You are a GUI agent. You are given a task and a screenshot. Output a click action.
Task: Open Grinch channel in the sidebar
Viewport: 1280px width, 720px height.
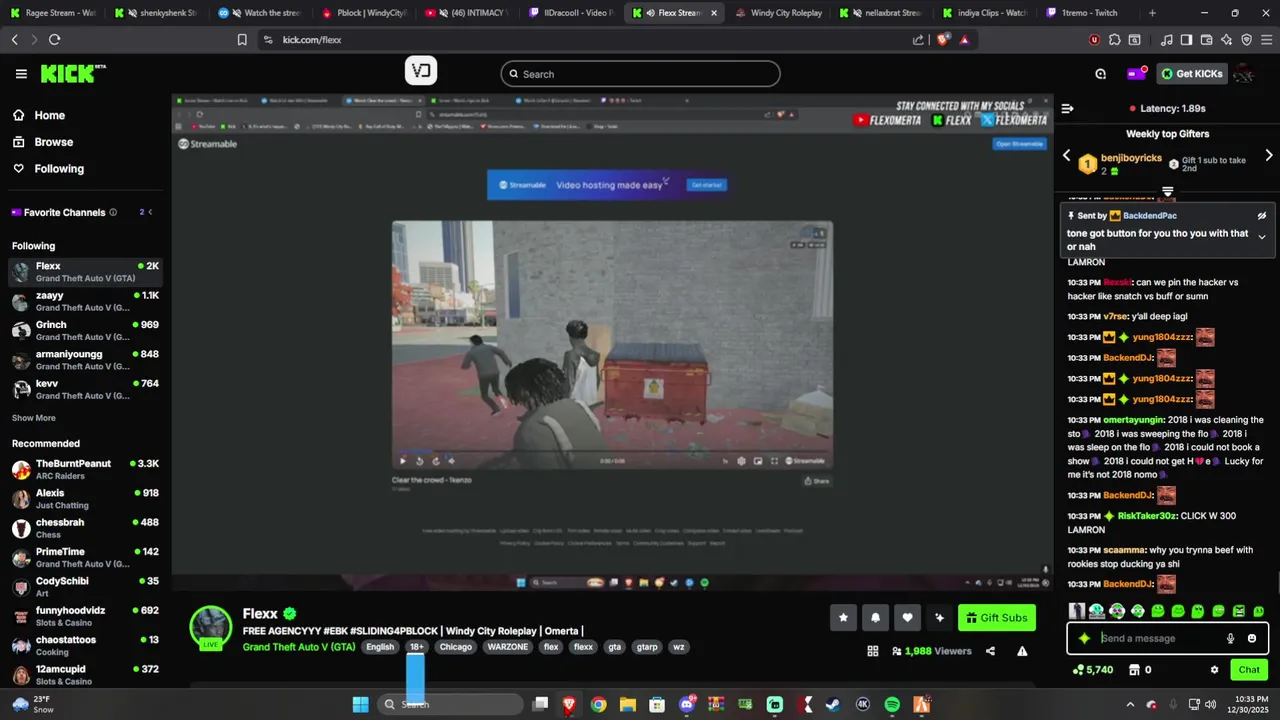click(85, 330)
